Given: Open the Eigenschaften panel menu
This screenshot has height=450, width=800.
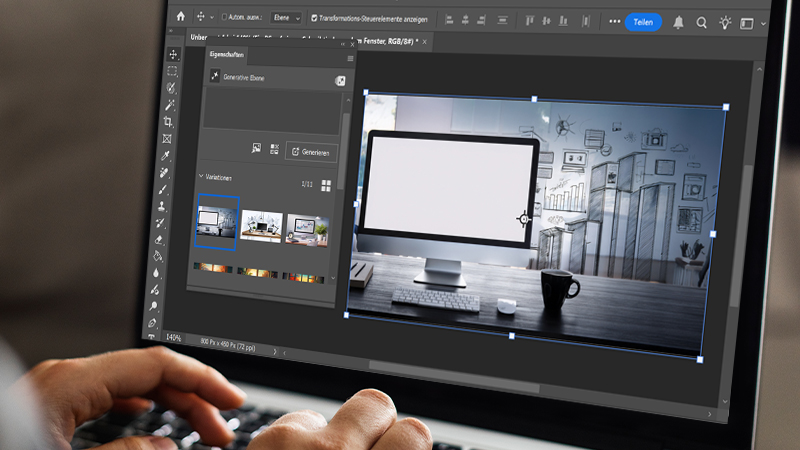Looking at the screenshot, I should (x=350, y=59).
